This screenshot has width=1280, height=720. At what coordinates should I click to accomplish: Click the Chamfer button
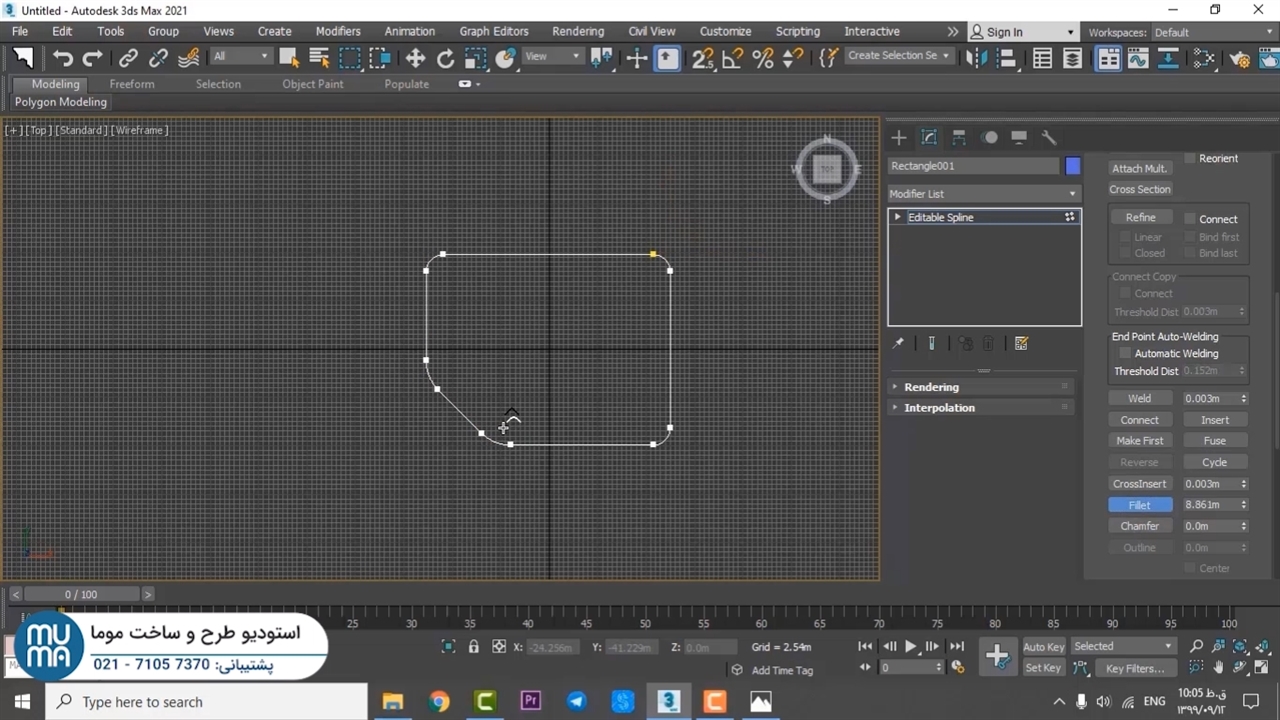click(x=1139, y=526)
